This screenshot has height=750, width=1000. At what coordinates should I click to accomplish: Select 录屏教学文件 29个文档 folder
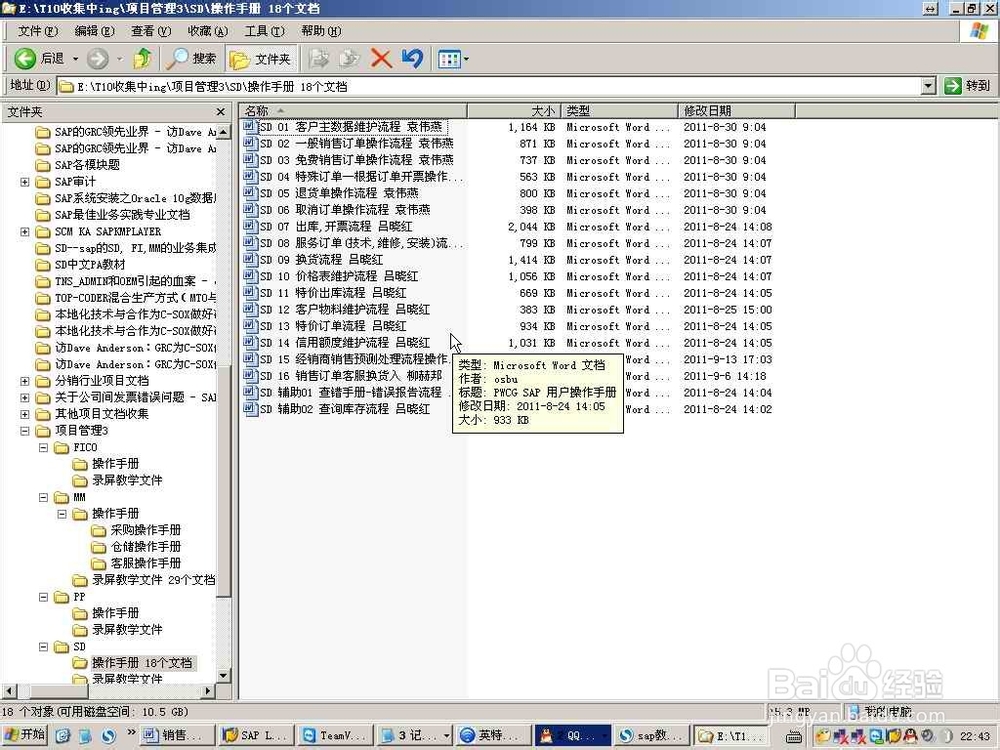(153, 580)
